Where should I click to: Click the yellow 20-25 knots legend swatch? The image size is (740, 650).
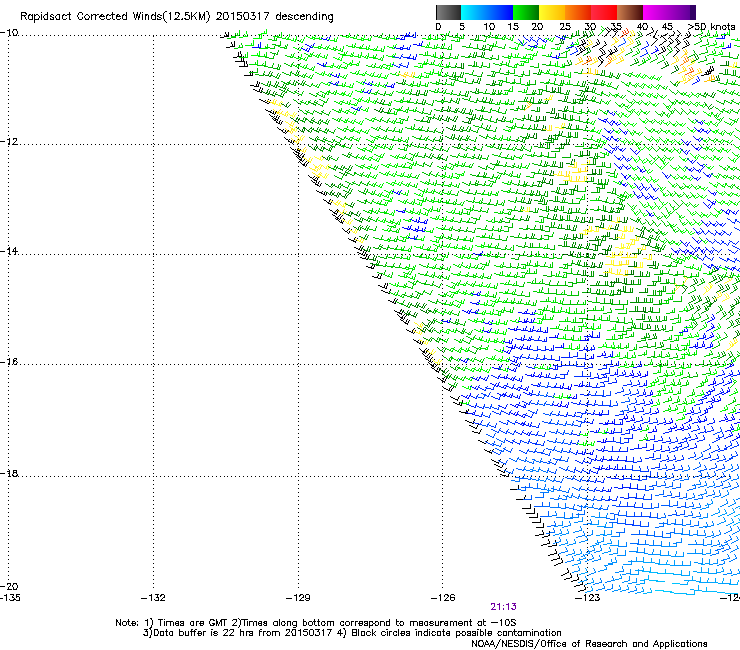(552, 12)
